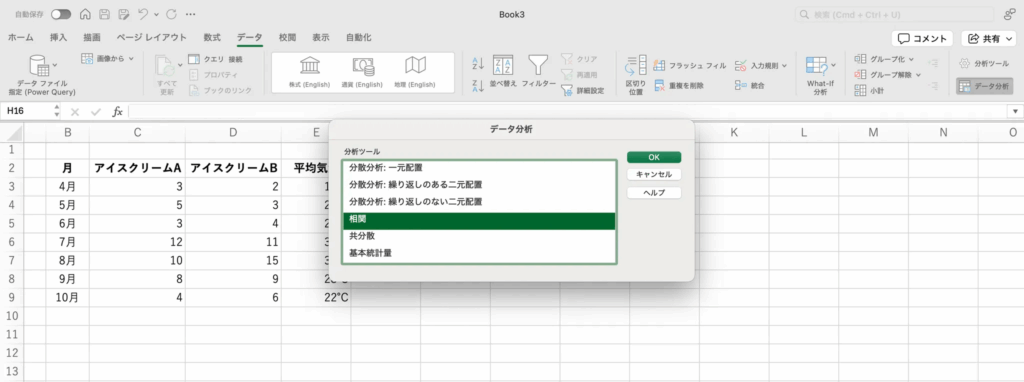Select 共分散 in analysis tools list
The image size is (1024, 382).
tap(480, 236)
